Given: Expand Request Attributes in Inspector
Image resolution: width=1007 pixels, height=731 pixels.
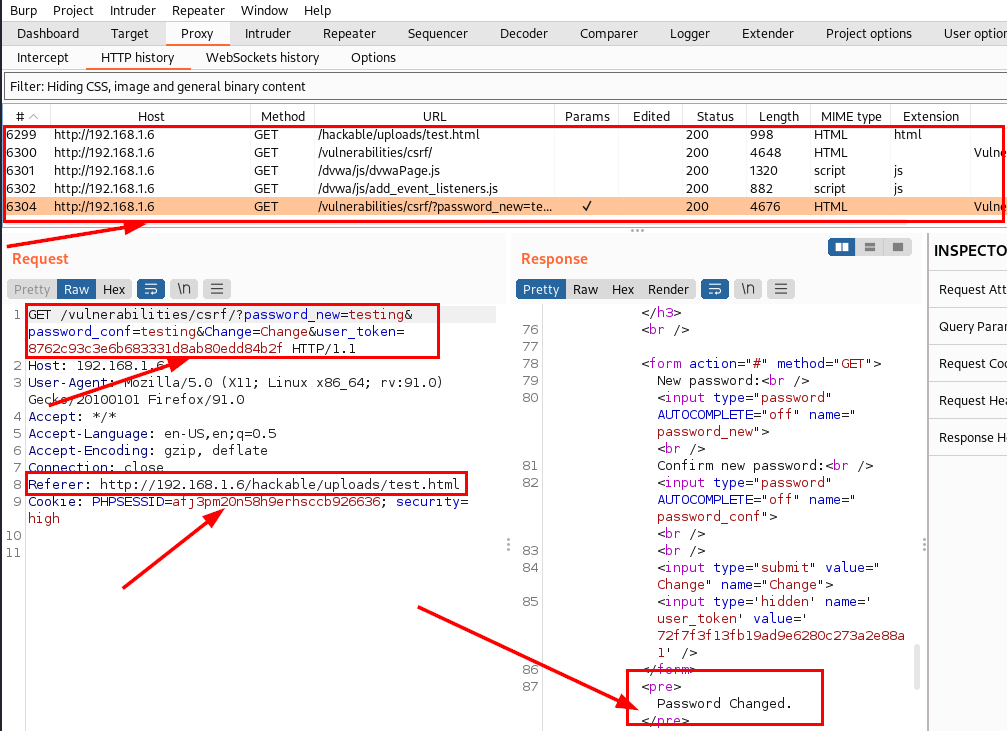Looking at the screenshot, I should pyautogui.click(x=971, y=290).
